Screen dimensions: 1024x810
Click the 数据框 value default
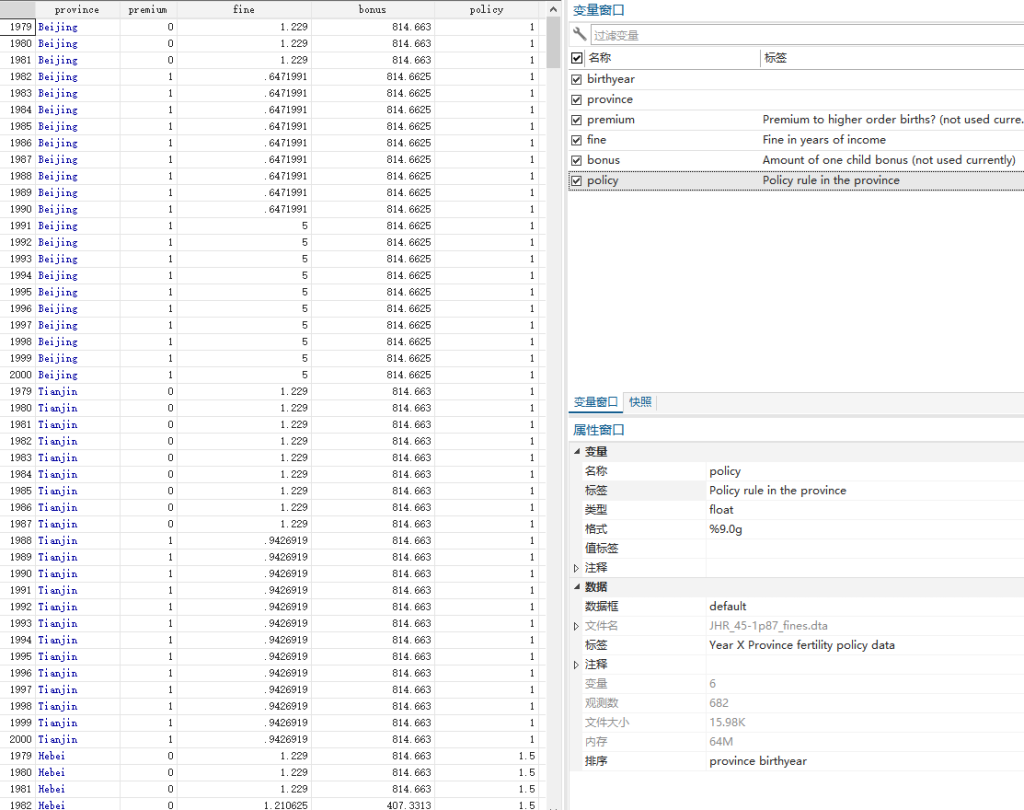click(x=728, y=606)
